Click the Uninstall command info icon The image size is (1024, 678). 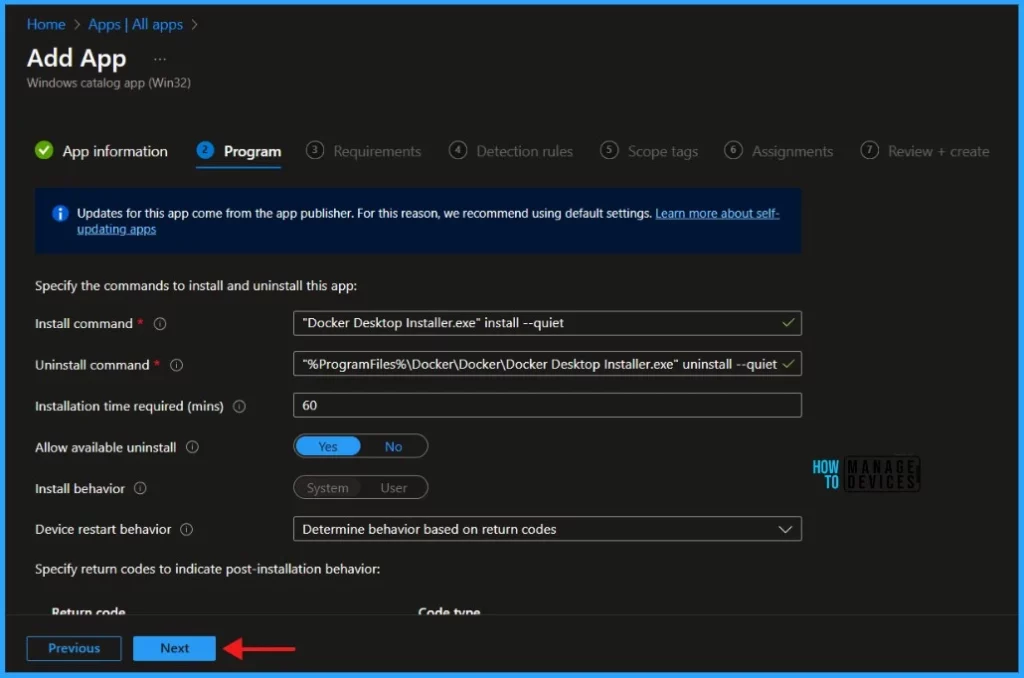pyautogui.click(x=176, y=365)
